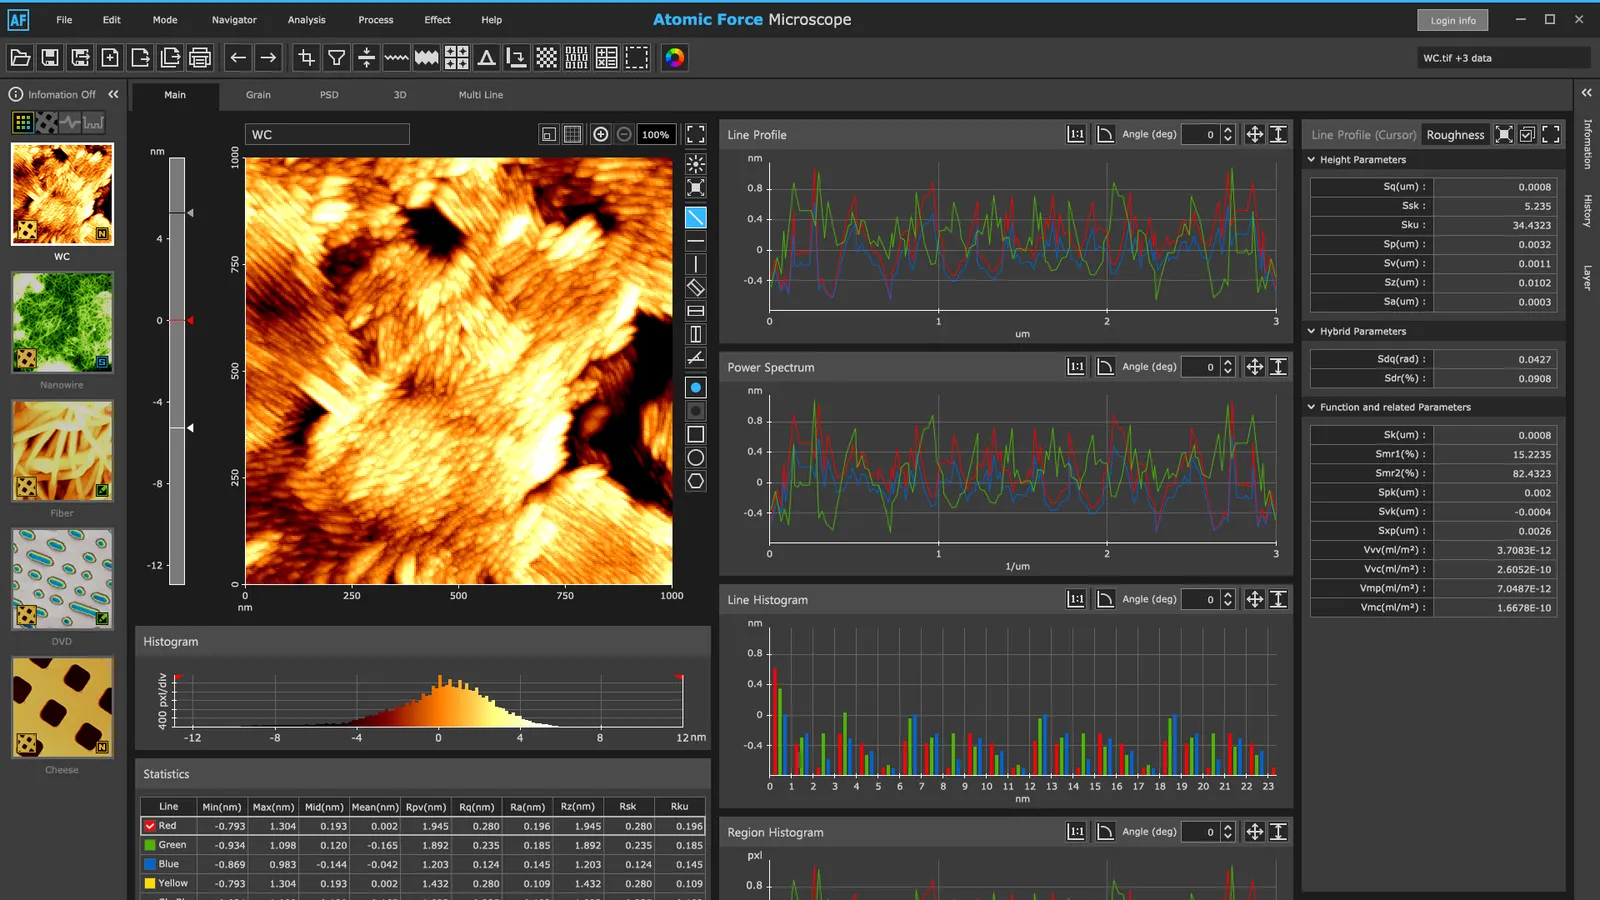Adjust Line Profile angle stepper
The image size is (1600, 900).
[1228, 134]
